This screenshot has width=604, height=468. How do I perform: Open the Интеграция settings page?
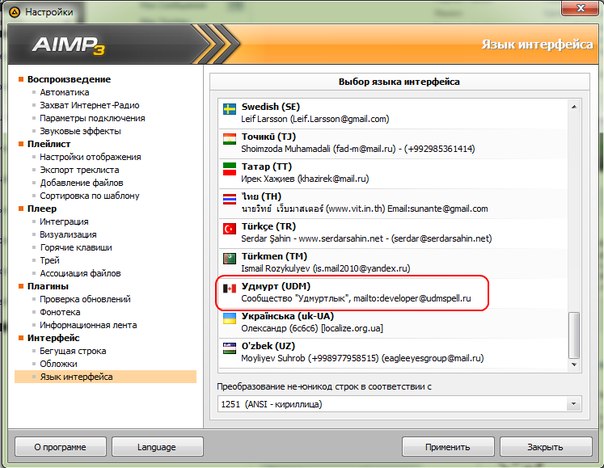pyautogui.click(x=64, y=222)
